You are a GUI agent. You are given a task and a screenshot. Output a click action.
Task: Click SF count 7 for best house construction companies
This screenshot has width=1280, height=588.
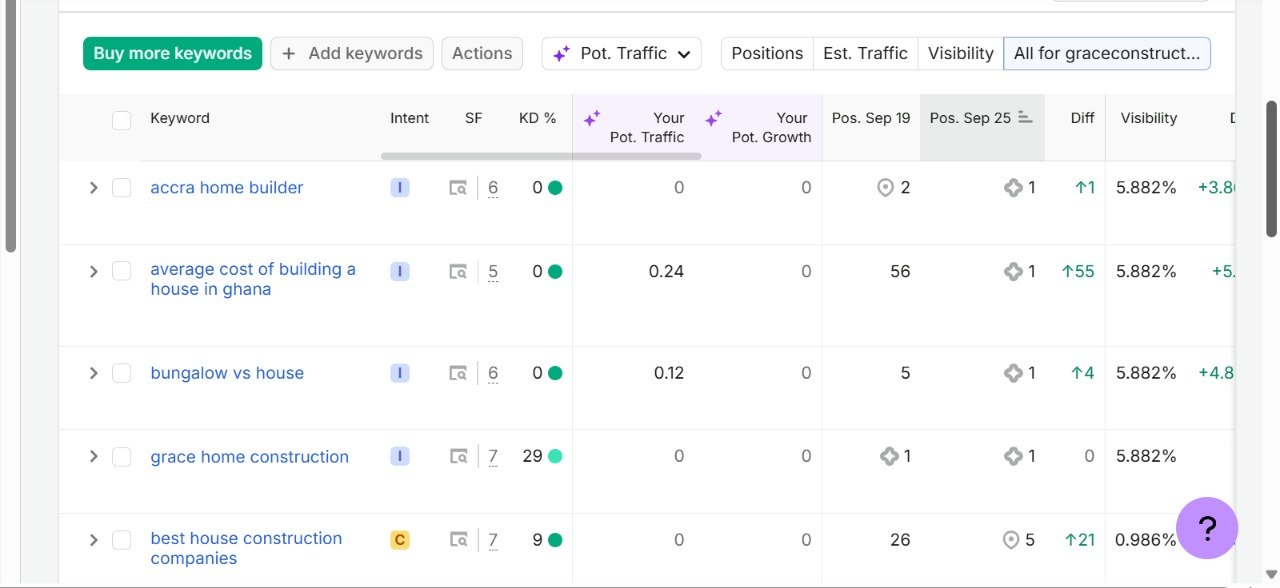[493, 540]
